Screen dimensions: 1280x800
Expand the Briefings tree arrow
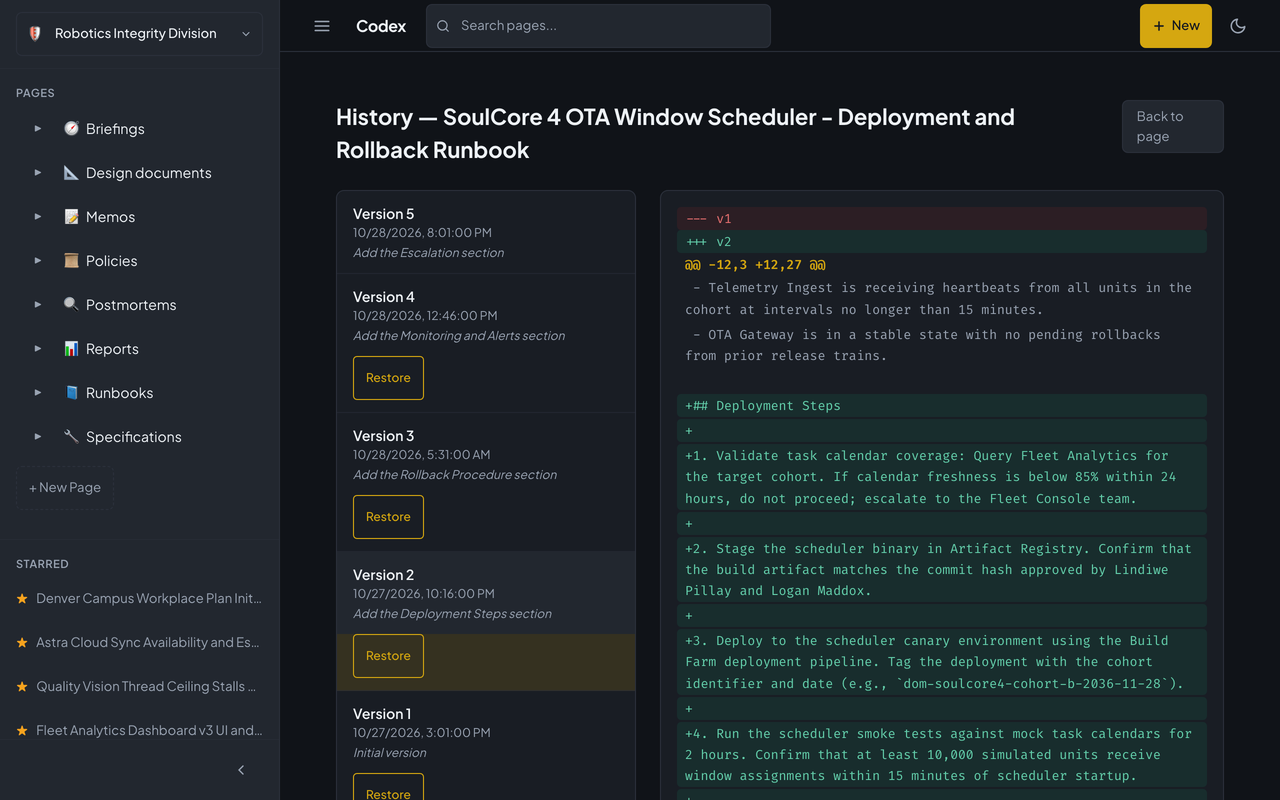(x=38, y=129)
